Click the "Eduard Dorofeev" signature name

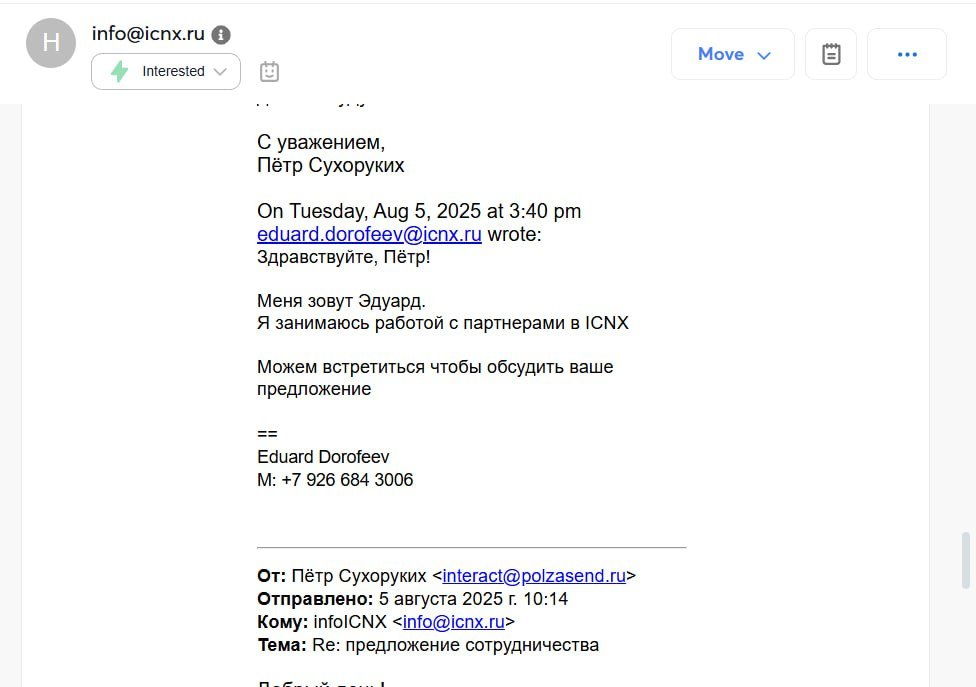pos(323,457)
